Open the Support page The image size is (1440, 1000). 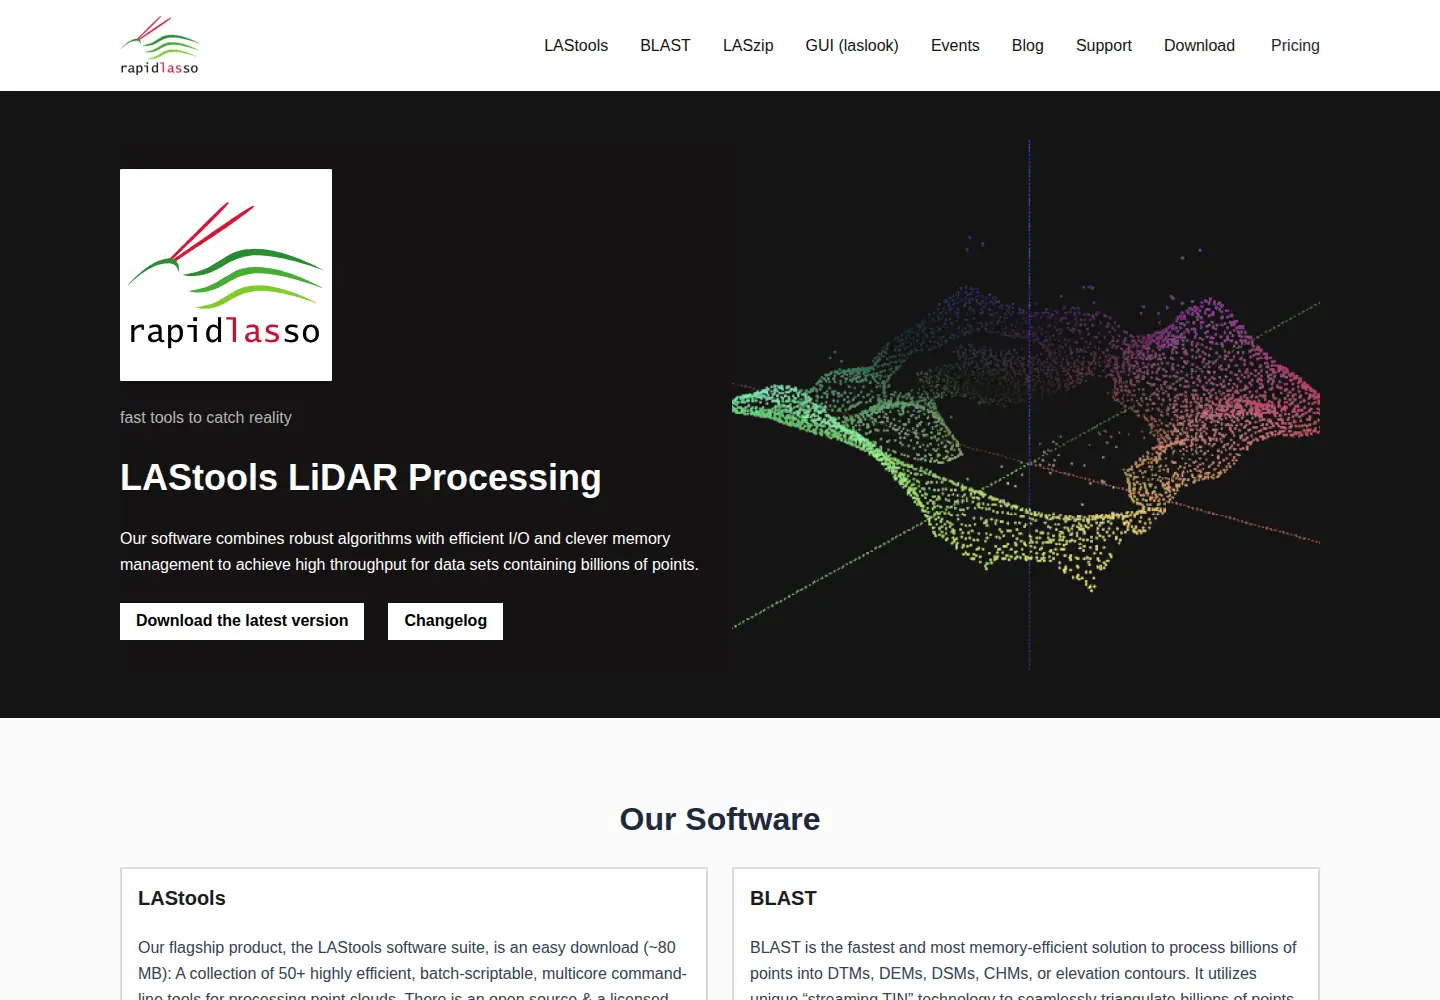pyautogui.click(x=1104, y=46)
